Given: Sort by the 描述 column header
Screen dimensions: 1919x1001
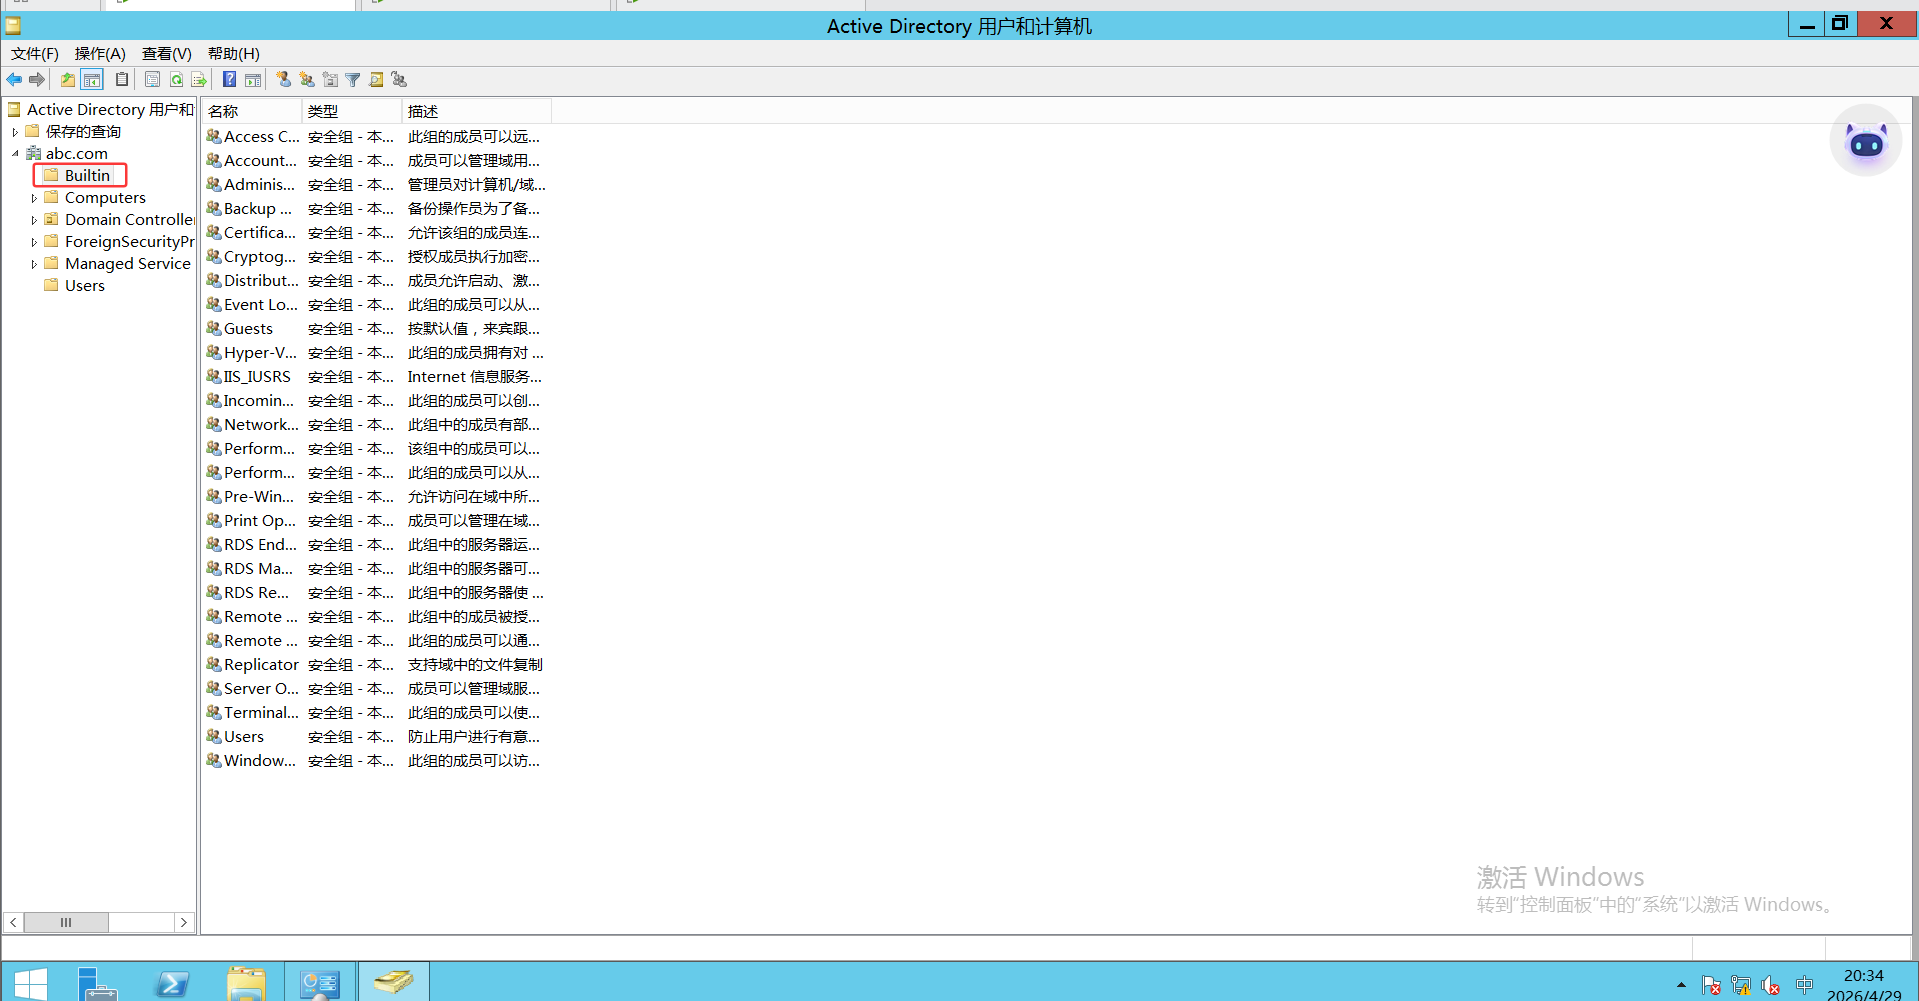Looking at the screenshot, I should [477, 111].
